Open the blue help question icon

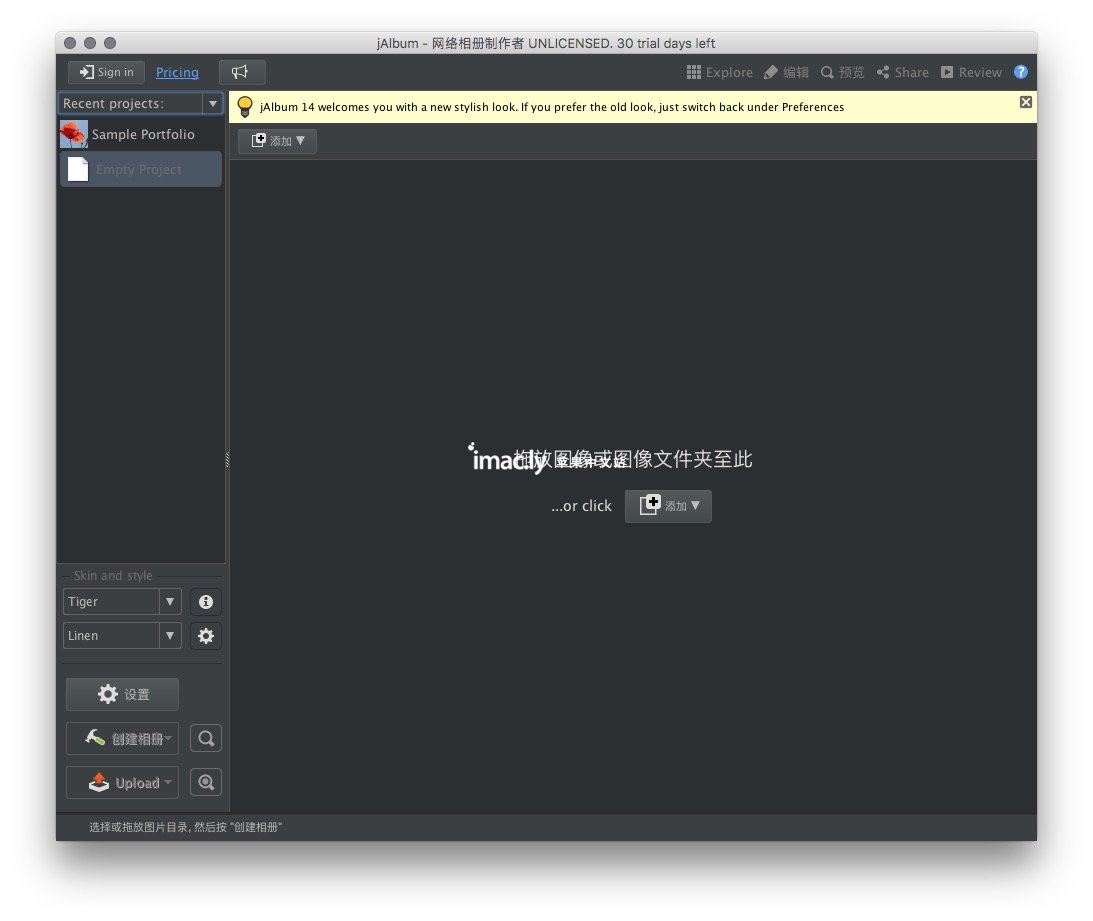point(1021,72)
